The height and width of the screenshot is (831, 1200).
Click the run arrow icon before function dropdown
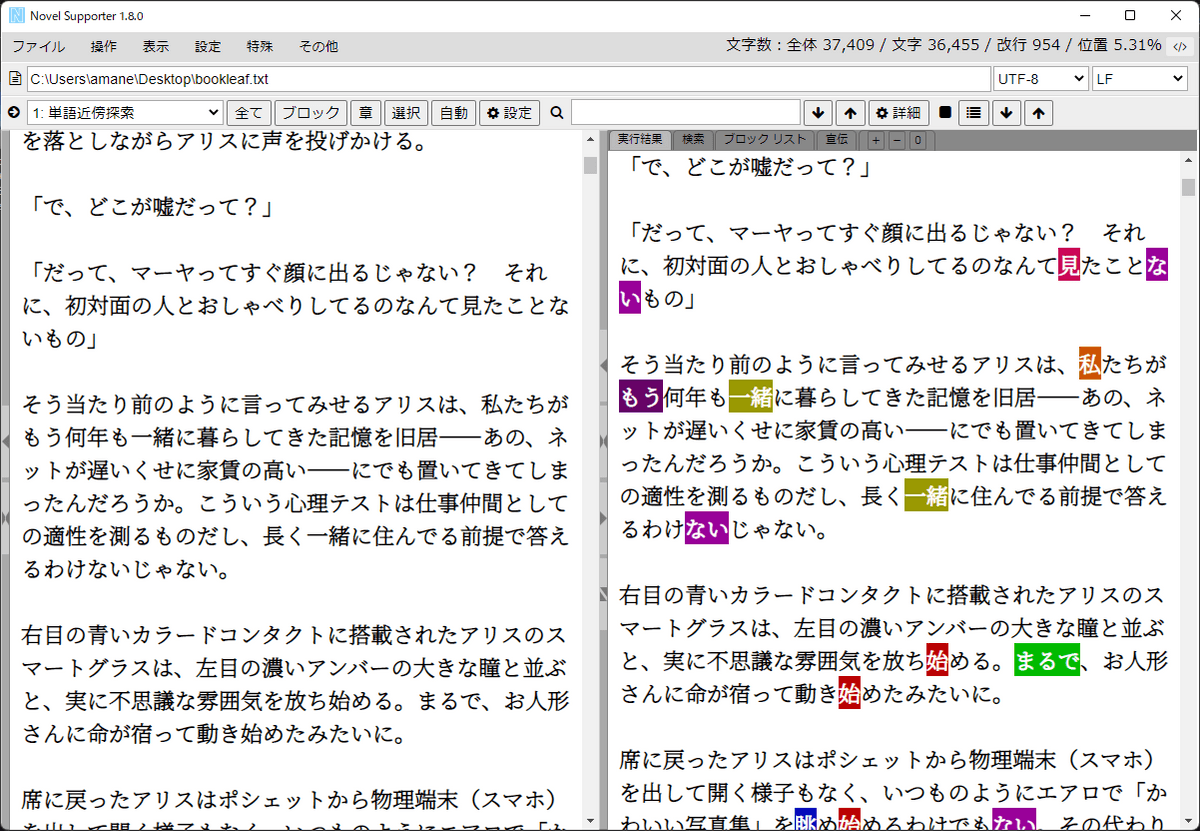coord(14,113)
